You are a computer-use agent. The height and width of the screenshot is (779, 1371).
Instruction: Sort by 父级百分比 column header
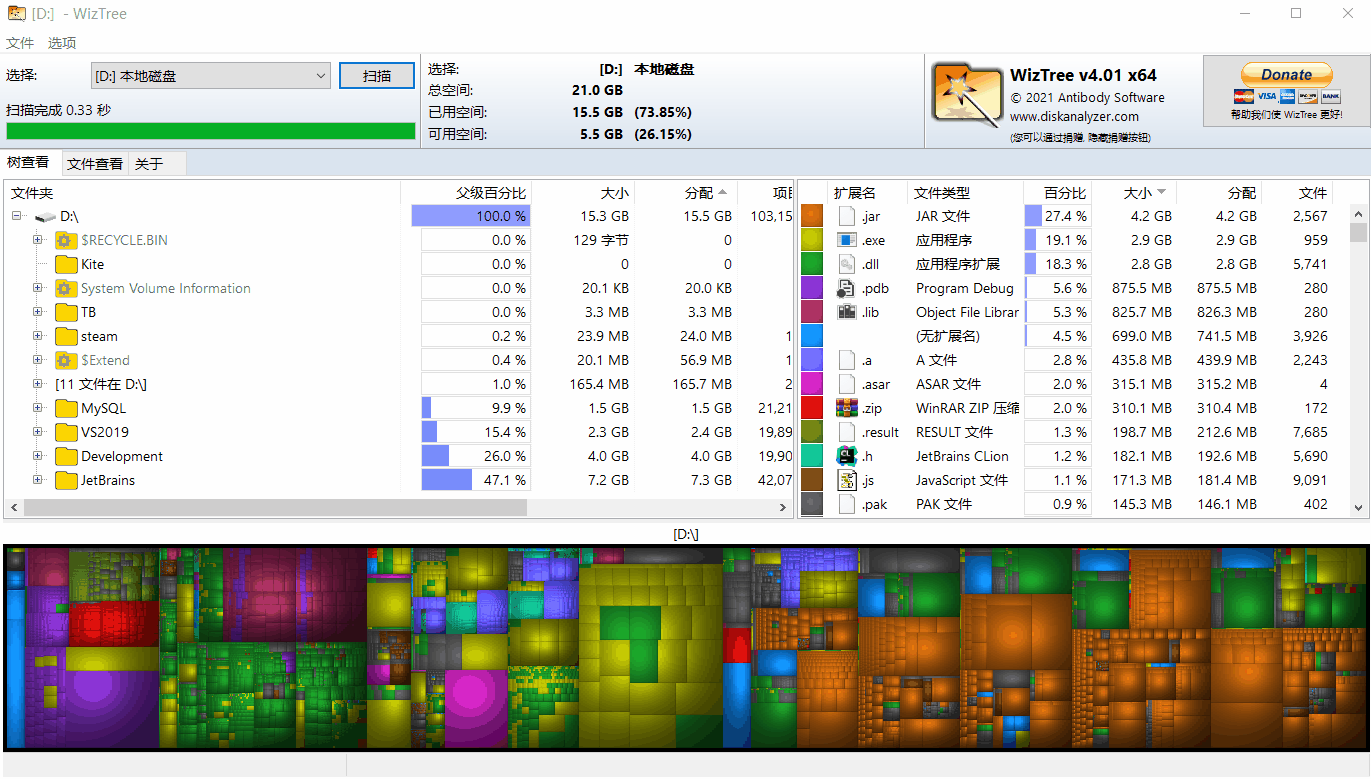466,193
